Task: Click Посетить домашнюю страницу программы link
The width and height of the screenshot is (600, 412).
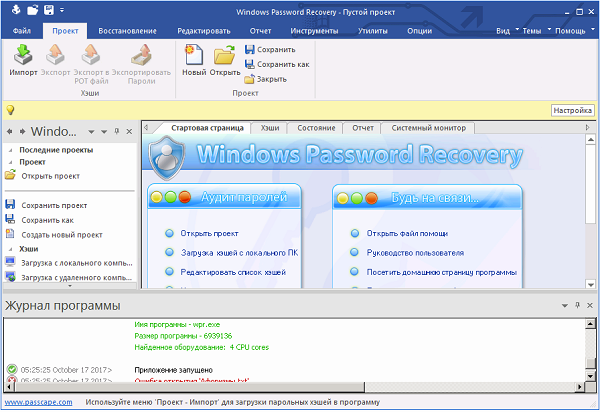Action: click(x=442, y=272)
